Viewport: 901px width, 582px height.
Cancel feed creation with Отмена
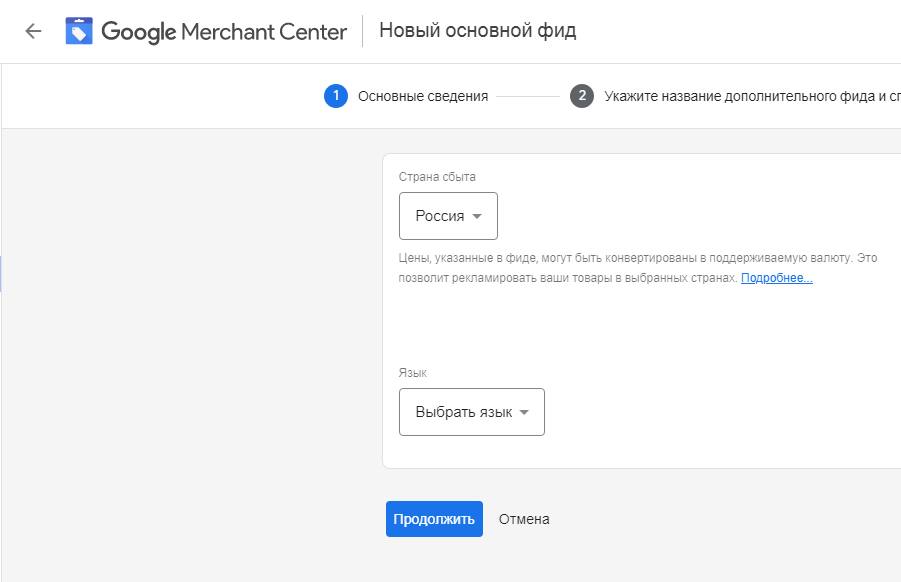pos(524,519)
